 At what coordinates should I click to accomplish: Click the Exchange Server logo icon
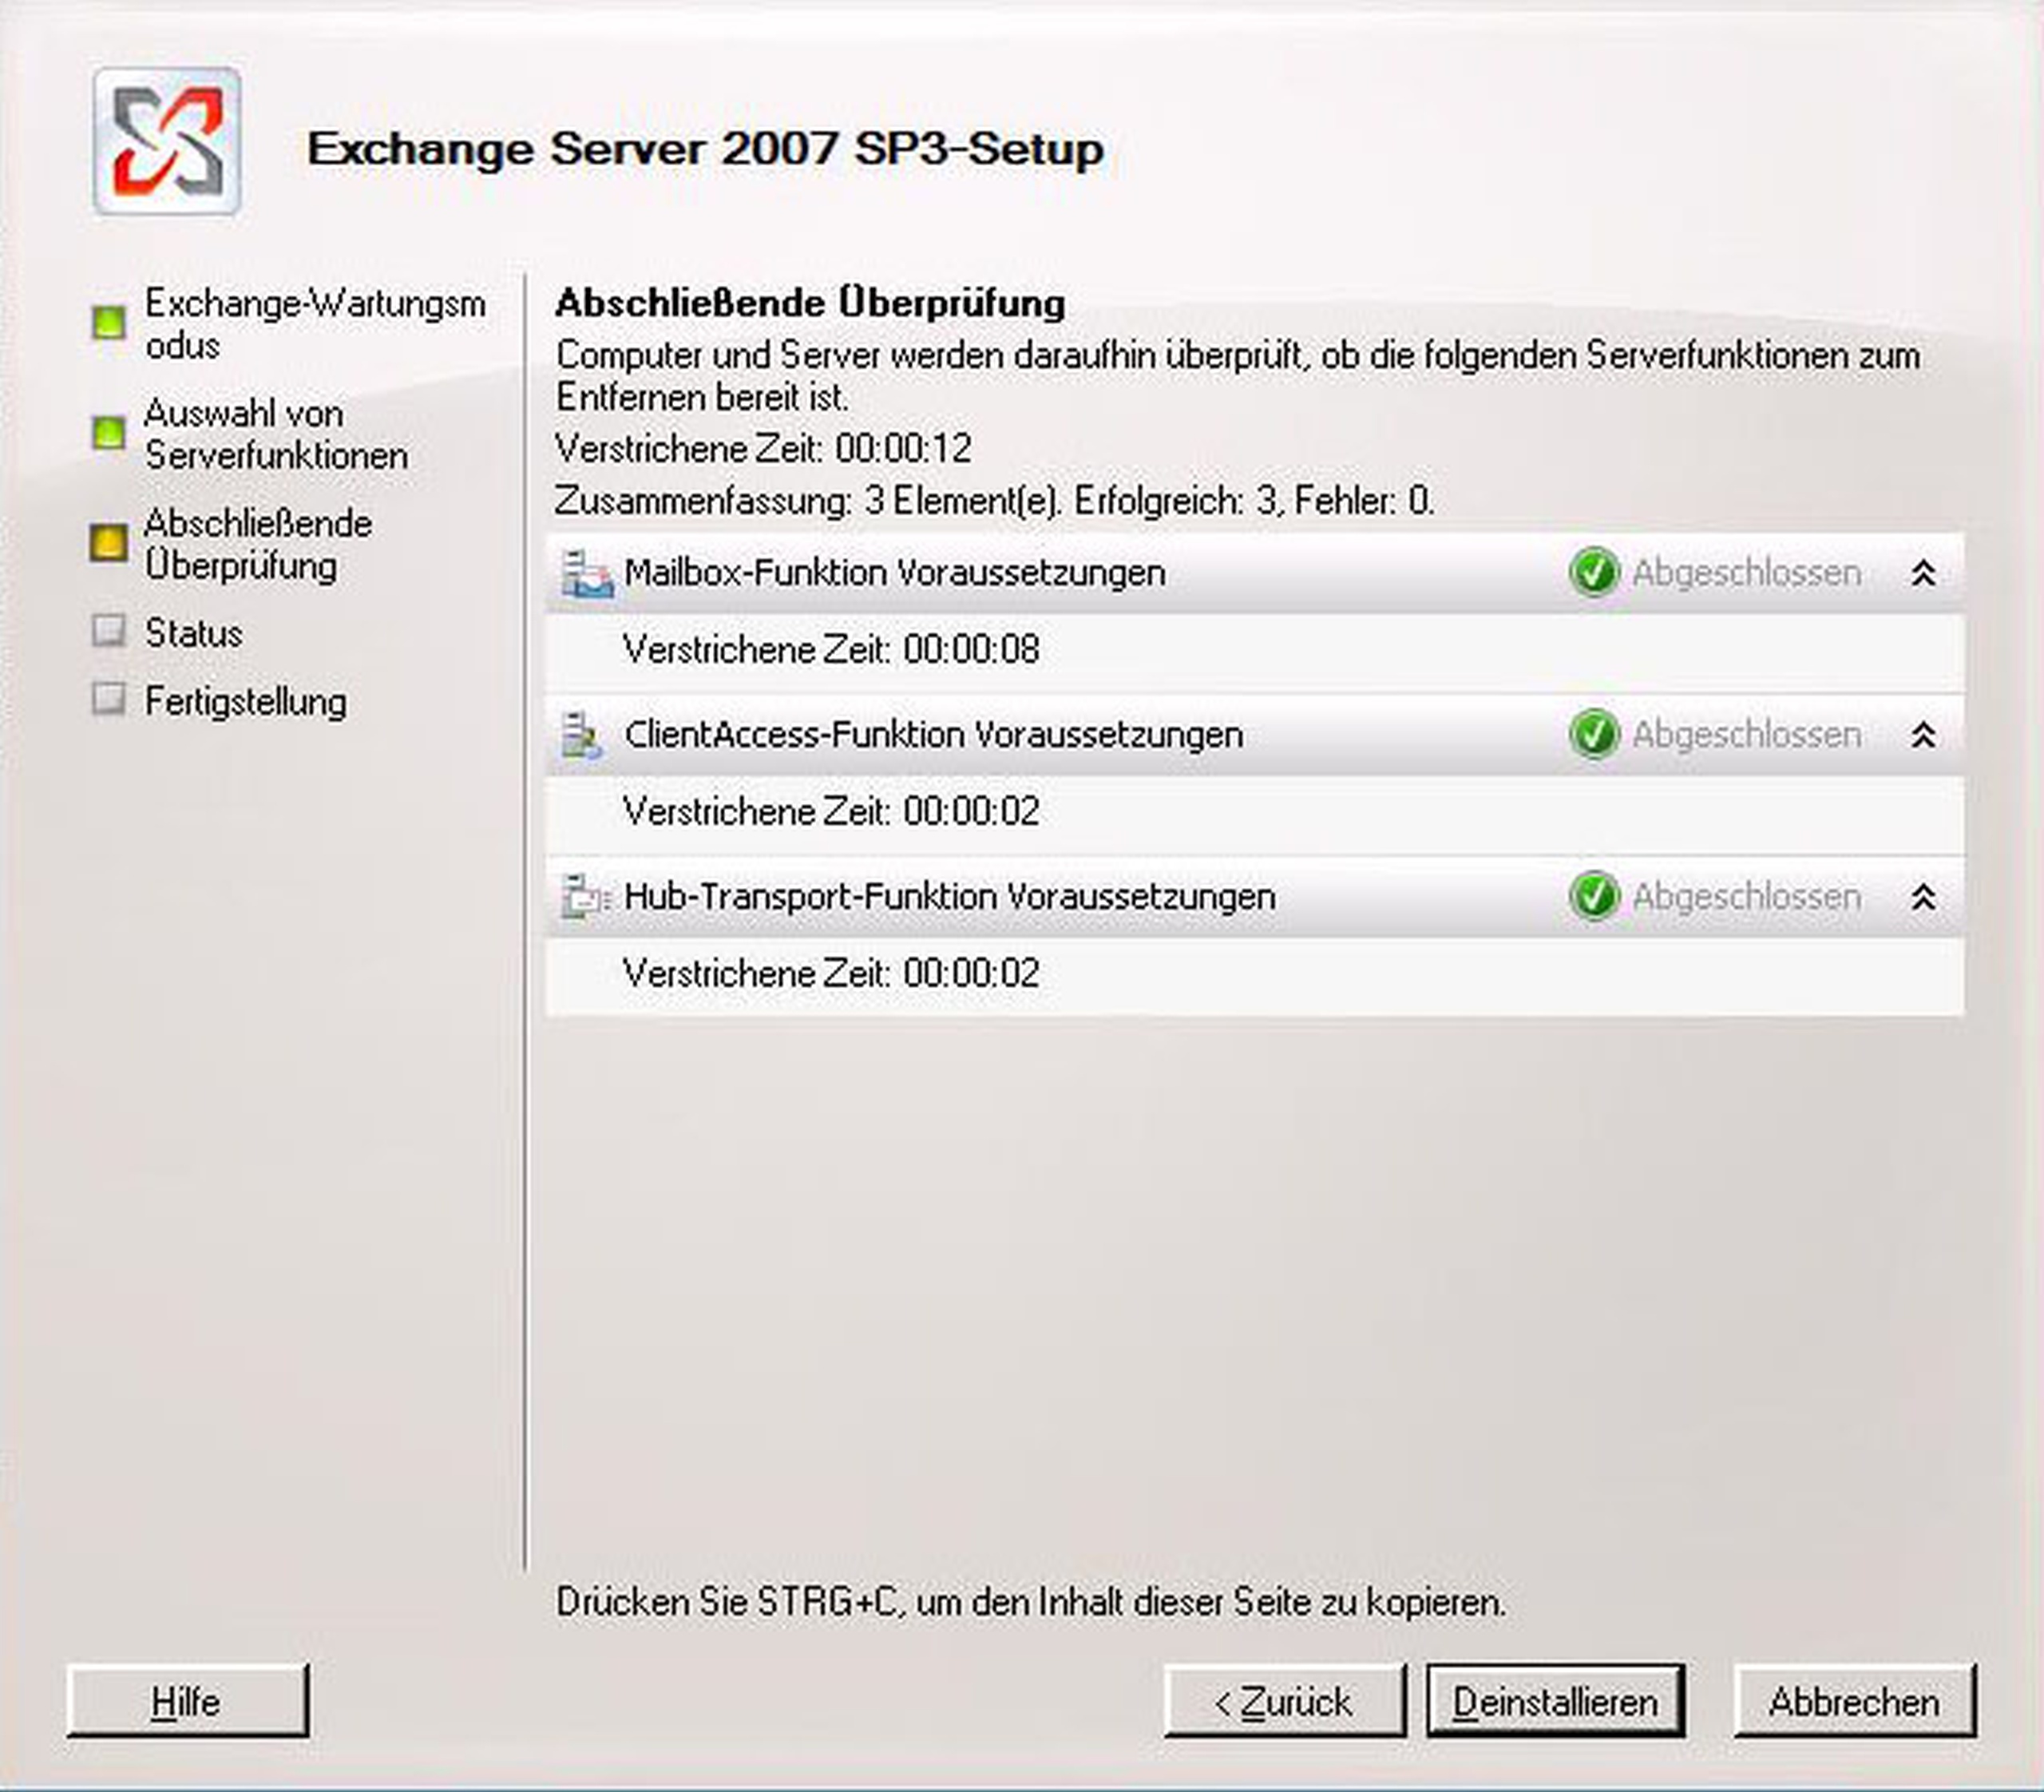tap(167, 141)
